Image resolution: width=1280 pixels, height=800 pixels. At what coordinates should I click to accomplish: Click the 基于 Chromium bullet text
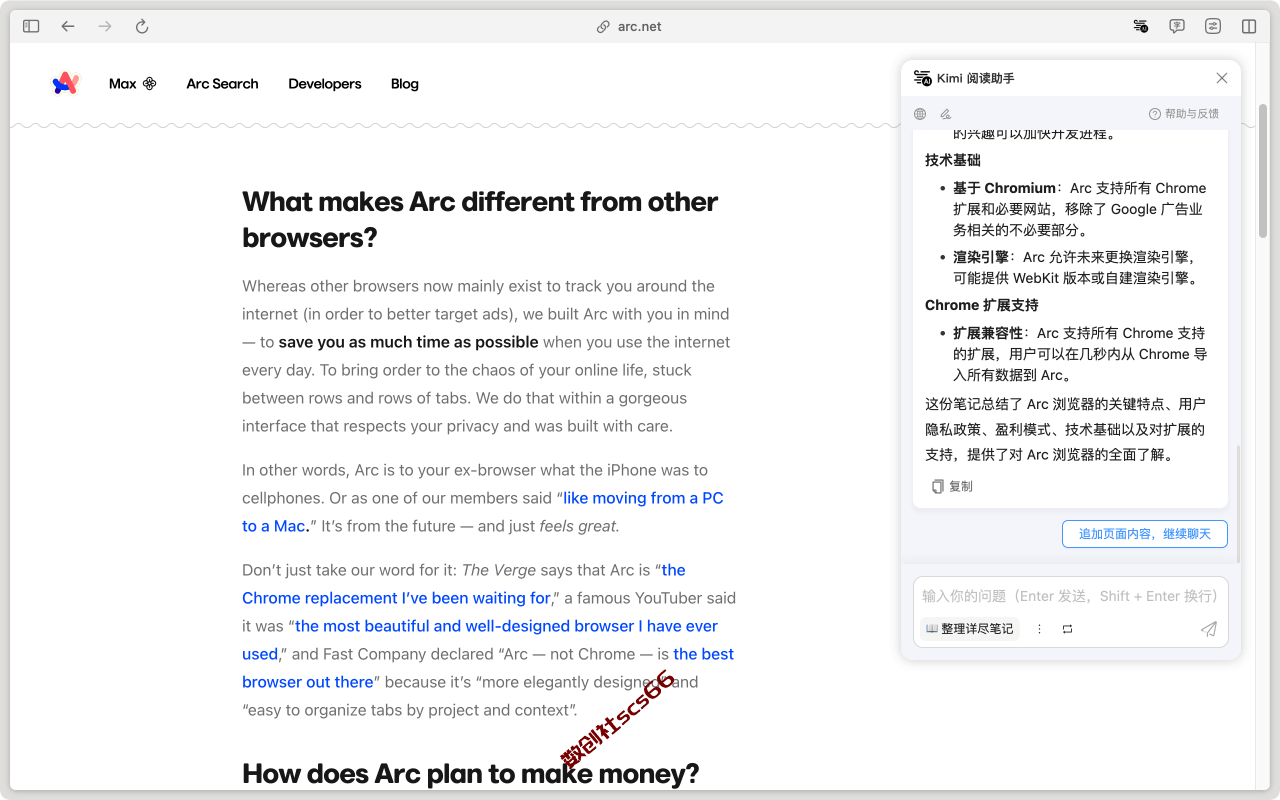pyautogui.click(x=1080, y=209)
